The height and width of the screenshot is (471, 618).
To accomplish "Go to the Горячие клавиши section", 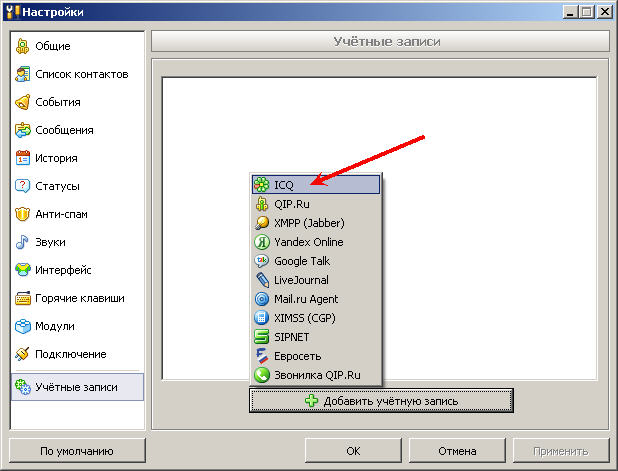I will 78,298.
